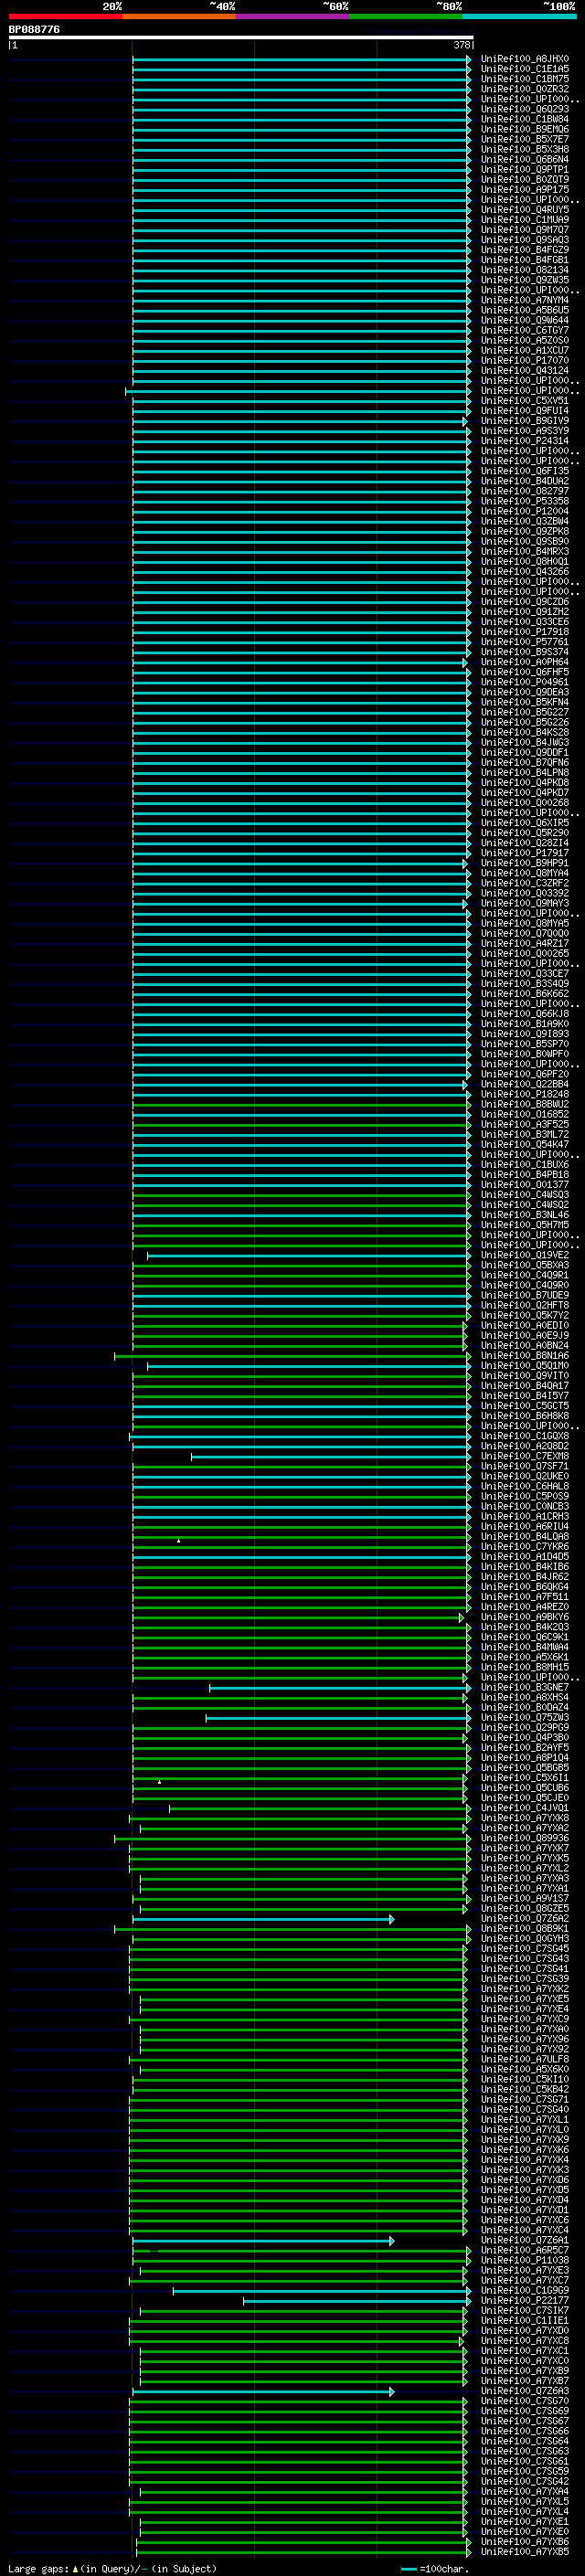Select hit label UniRef100_C5GCT5
585x2576 pixels.
pyautogui.click(x=525, y=1406)
